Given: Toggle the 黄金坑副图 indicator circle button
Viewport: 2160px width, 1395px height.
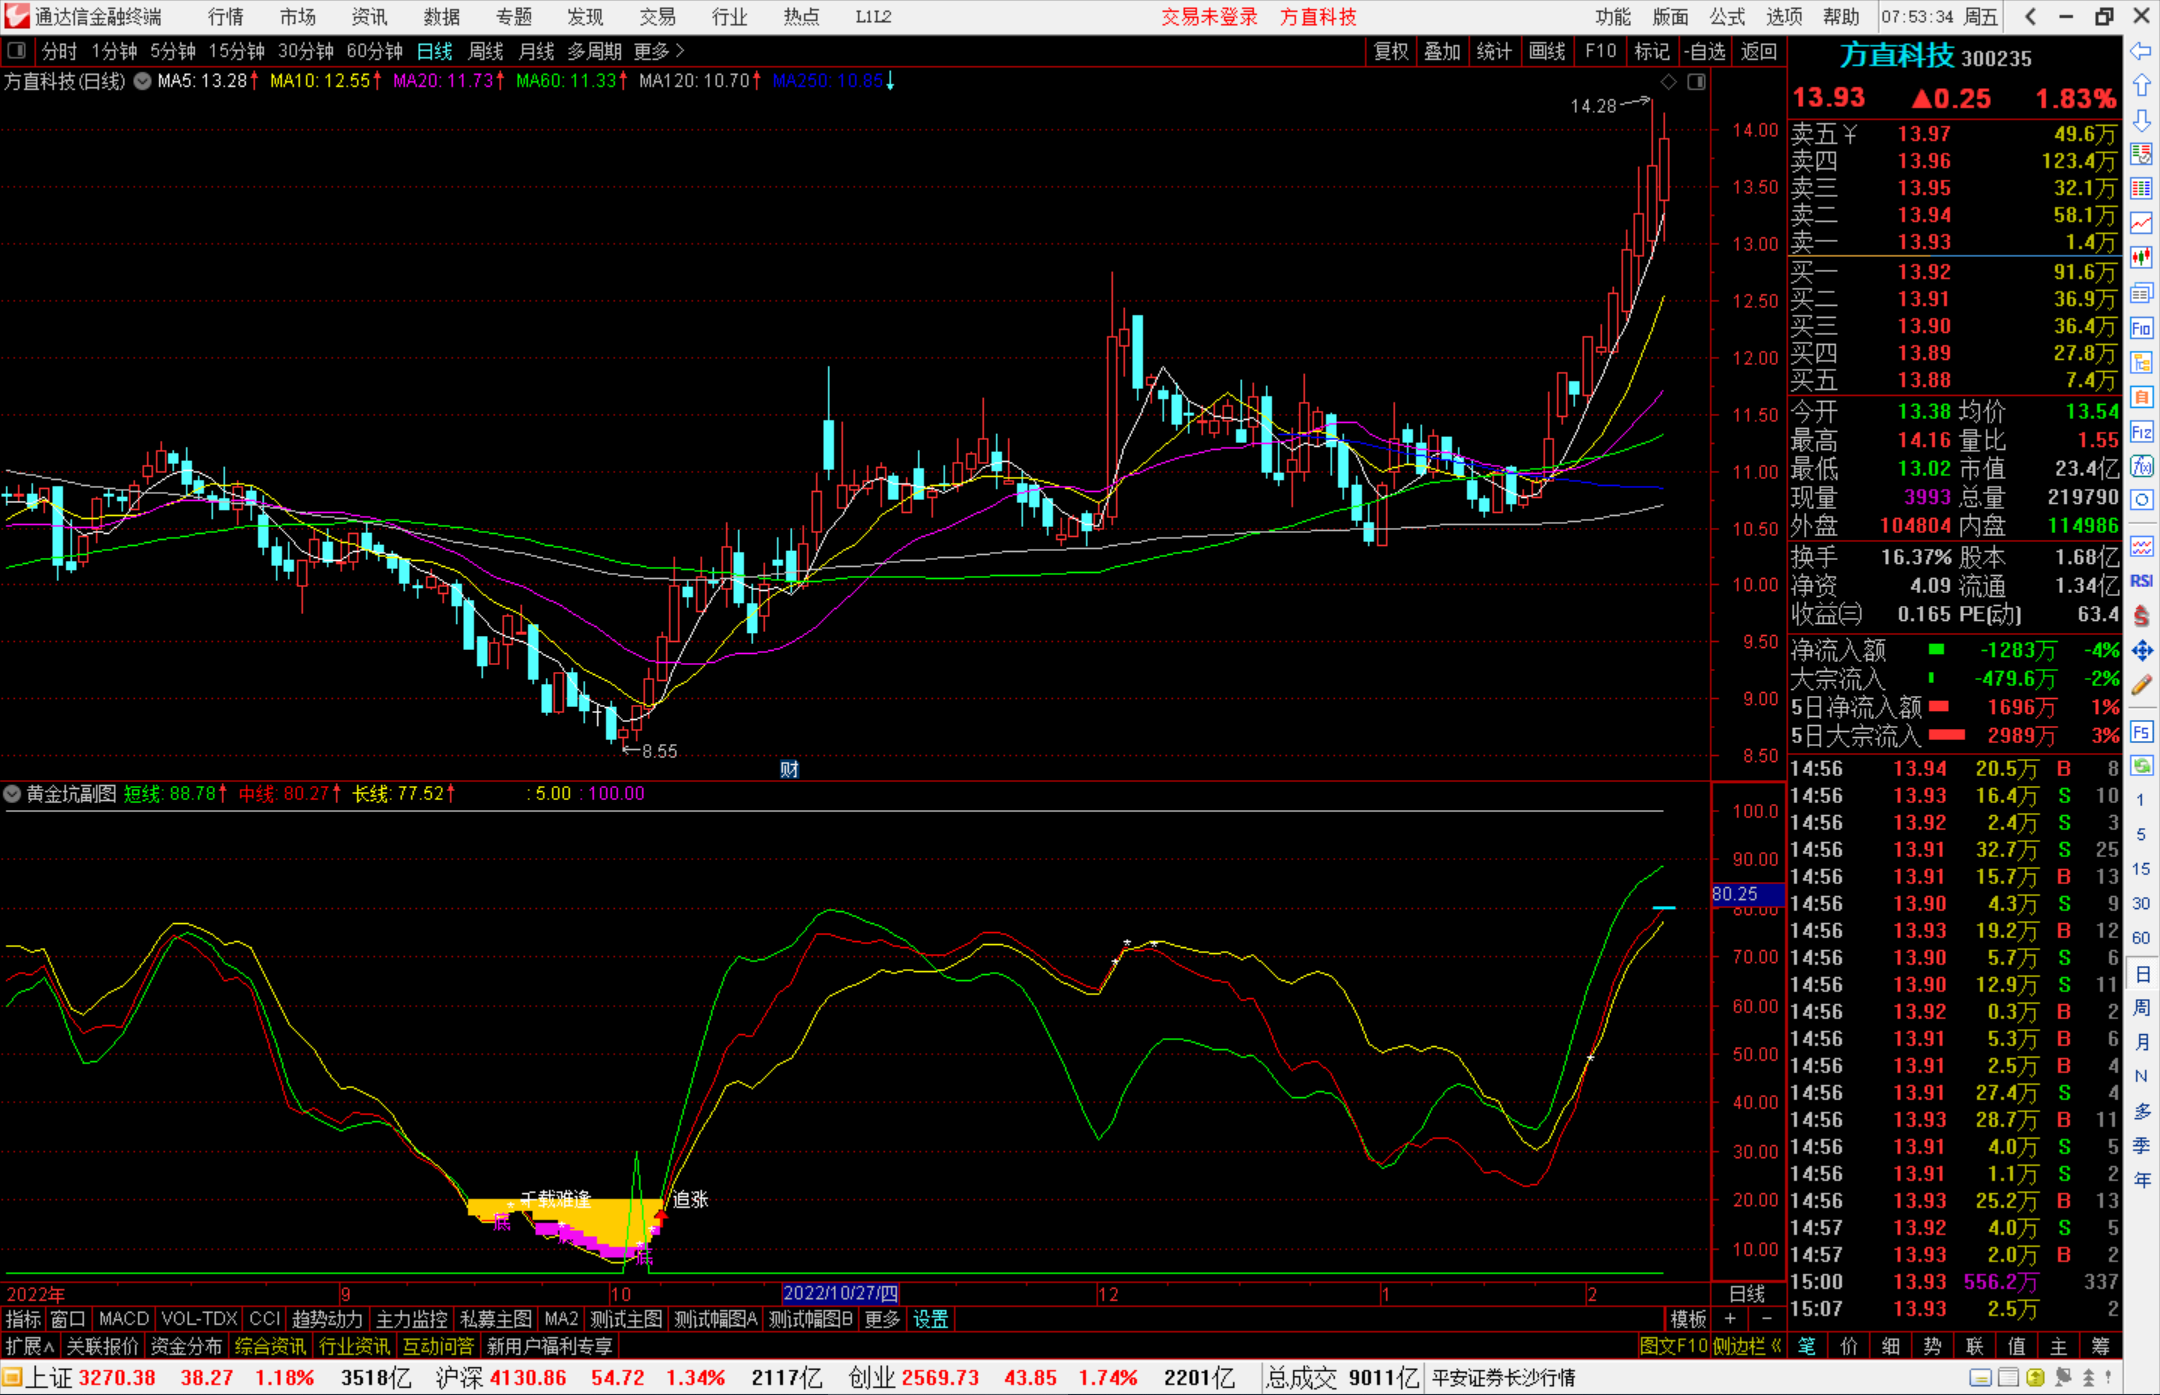Looking at the screenshot, I should (13, 794).
